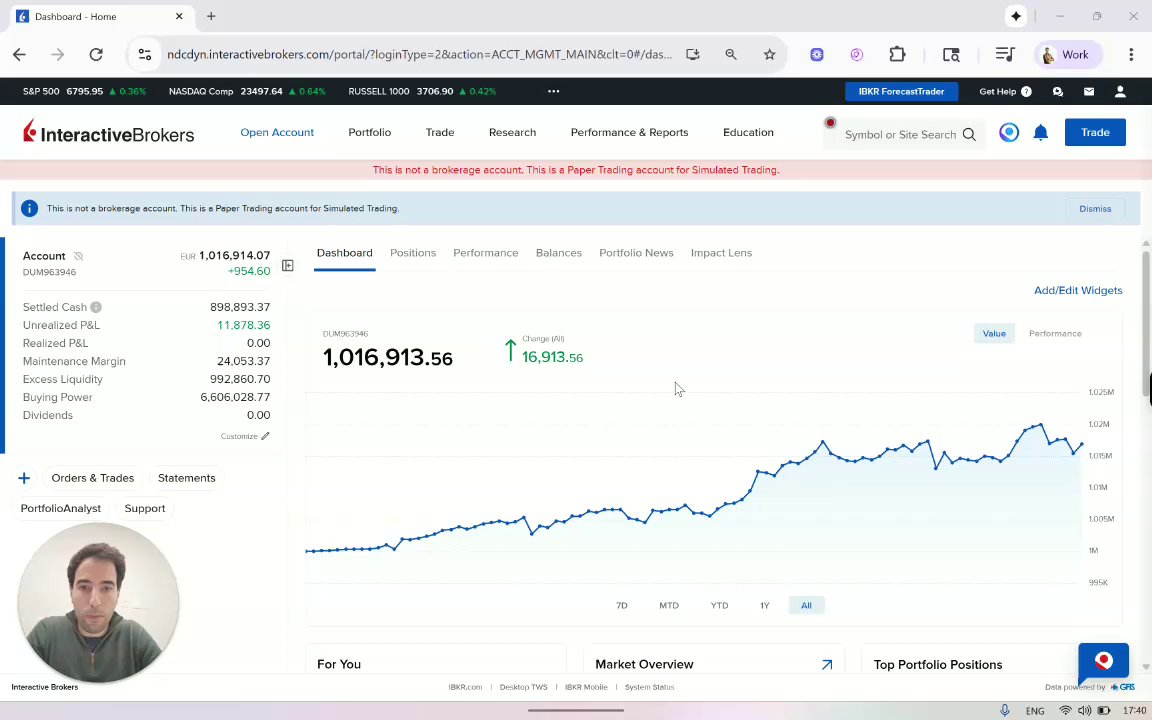Open the Portfolio menu

(370, 132)
